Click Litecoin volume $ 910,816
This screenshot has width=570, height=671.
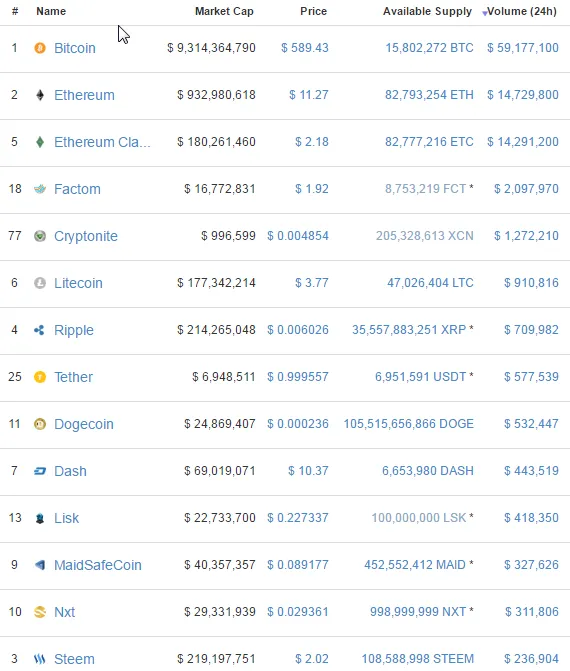point(531,283)
